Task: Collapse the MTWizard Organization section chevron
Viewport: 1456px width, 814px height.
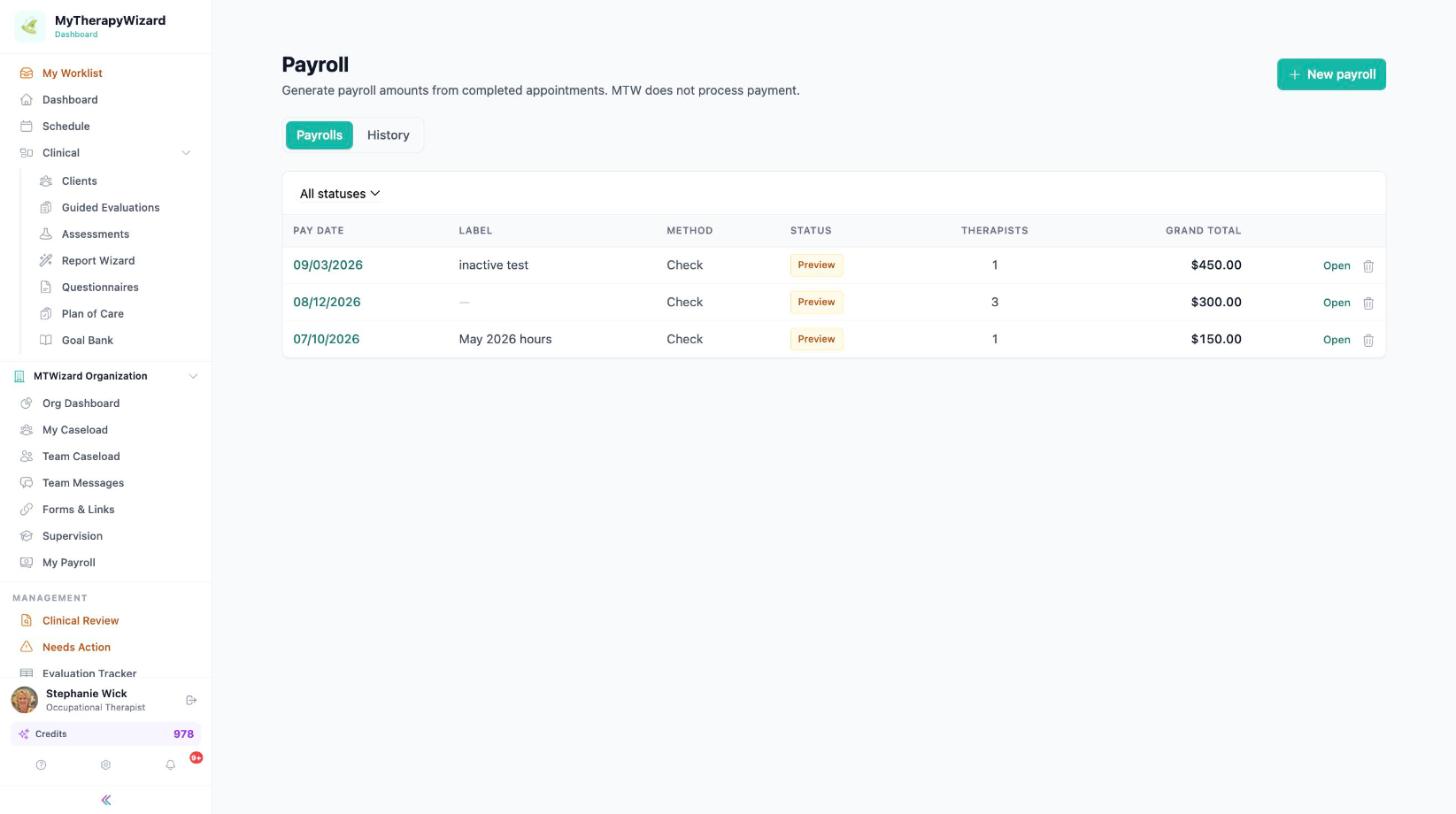Action: (193, 376)
